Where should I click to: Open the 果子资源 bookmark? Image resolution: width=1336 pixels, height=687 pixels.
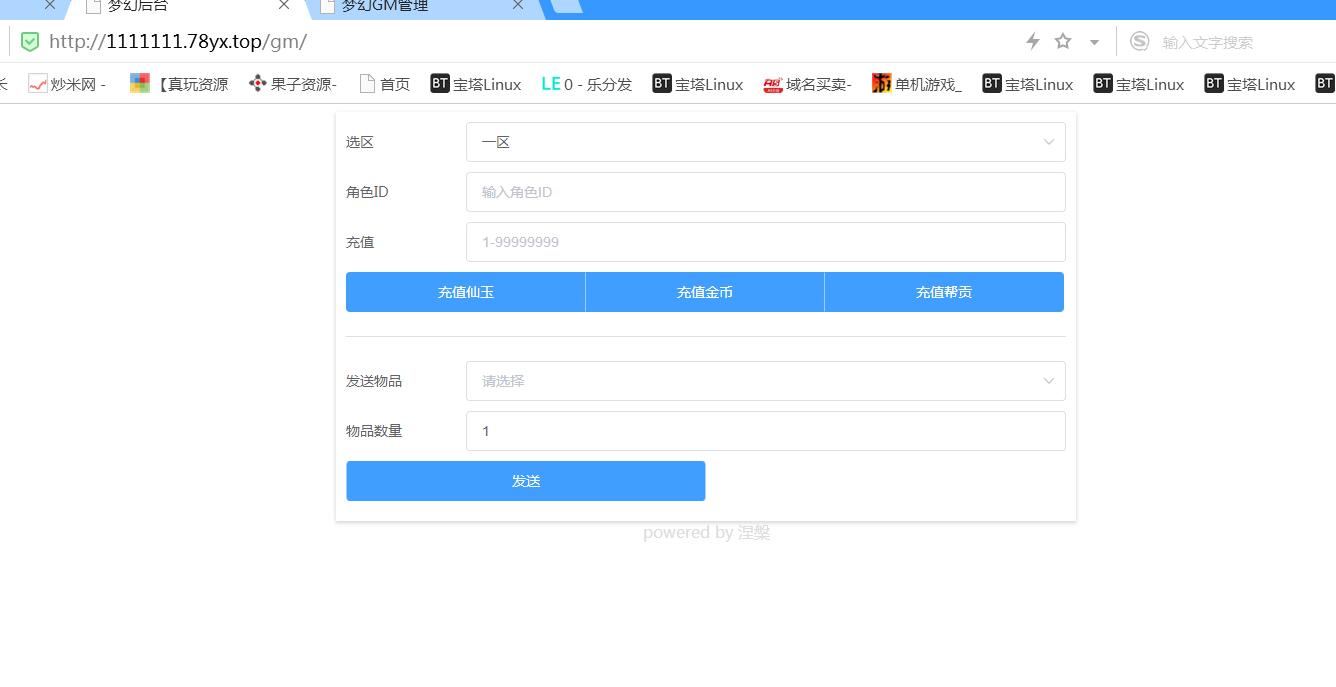pos(293,84)
